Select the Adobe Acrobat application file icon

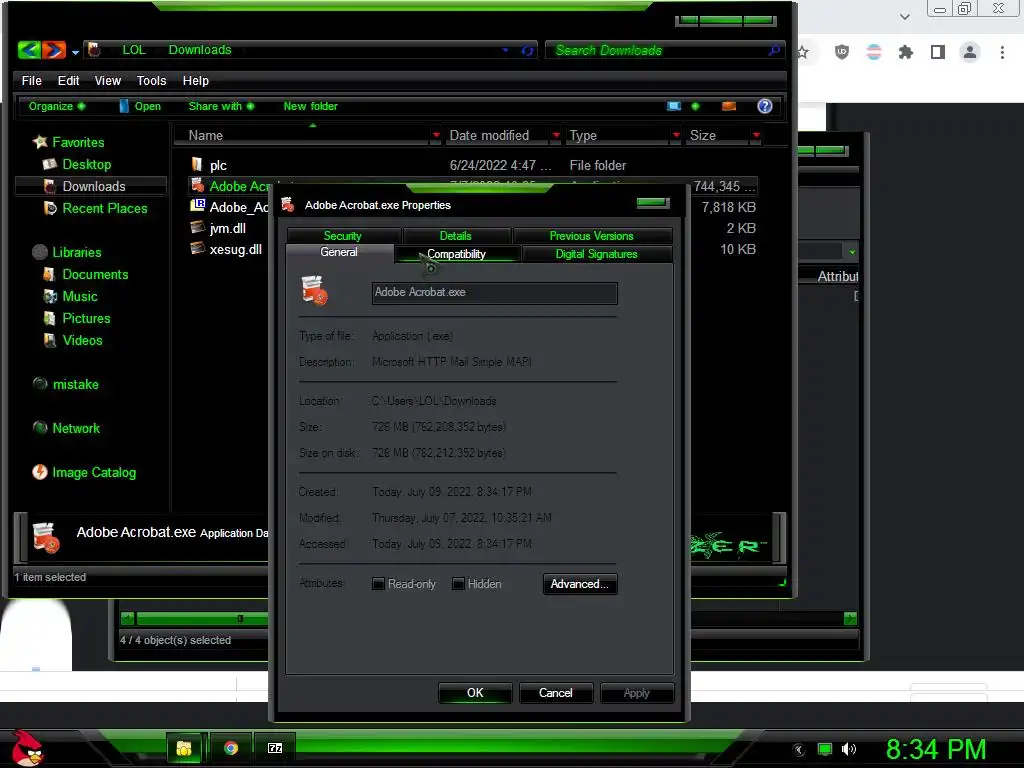pos(197,185)
